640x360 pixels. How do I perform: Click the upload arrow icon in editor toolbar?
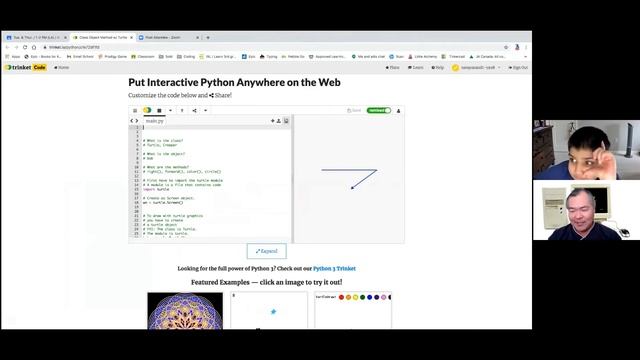click(x=182, y=111)
